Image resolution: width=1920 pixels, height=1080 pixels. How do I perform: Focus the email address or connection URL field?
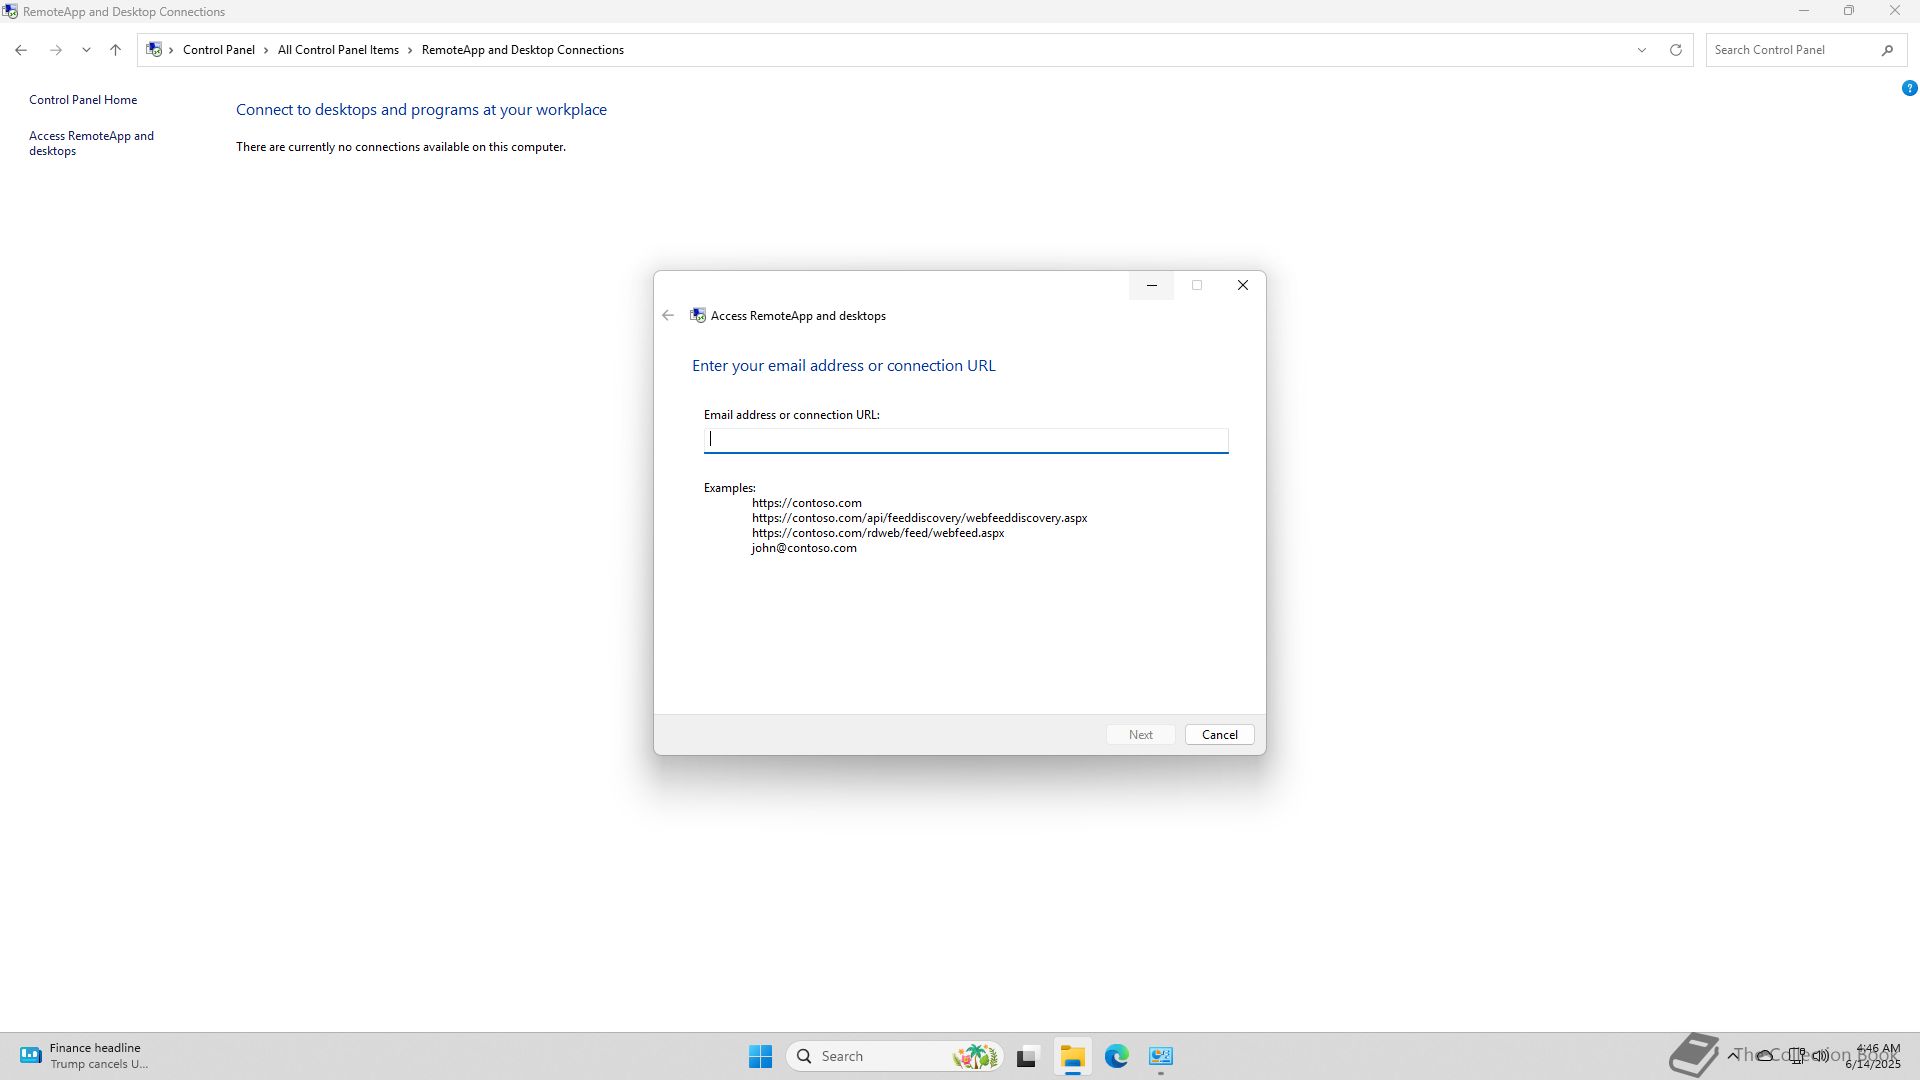click(x=965, y=440)
